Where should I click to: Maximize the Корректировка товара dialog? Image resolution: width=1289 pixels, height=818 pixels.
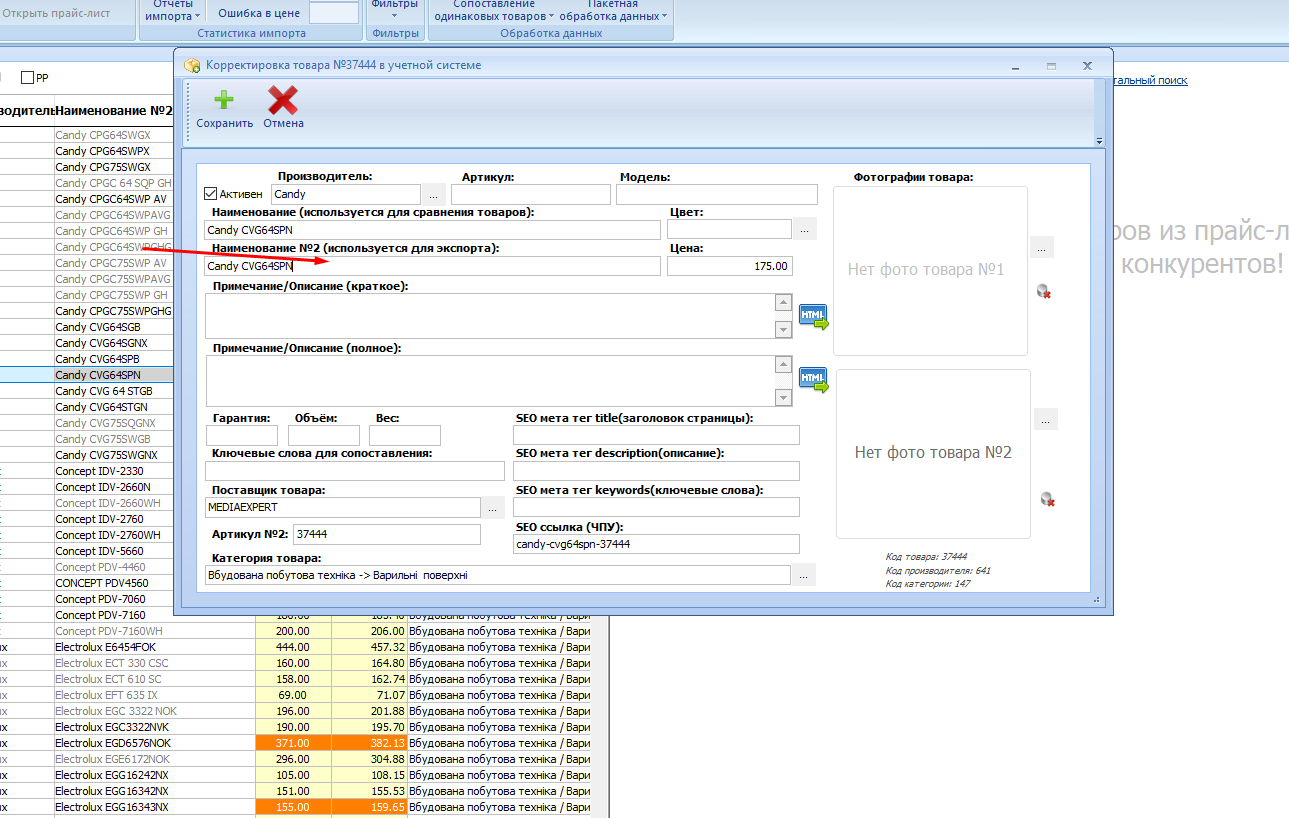(1051, 65)
